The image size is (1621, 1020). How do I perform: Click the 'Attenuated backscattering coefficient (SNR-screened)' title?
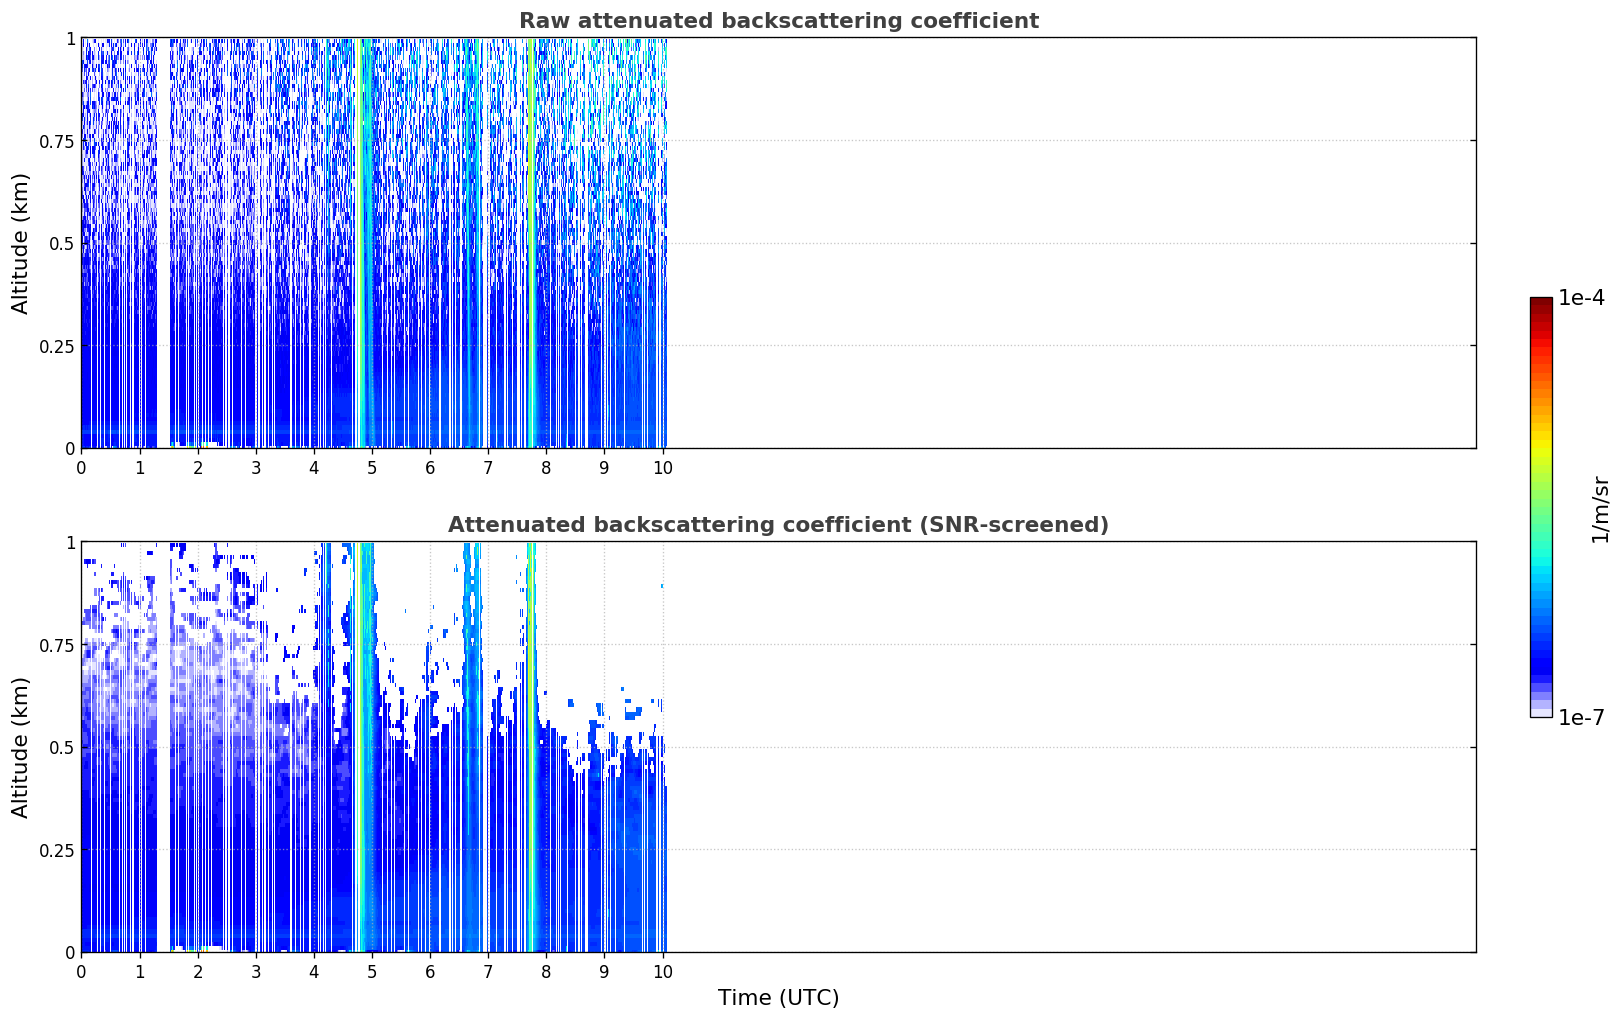pos(778,525)
